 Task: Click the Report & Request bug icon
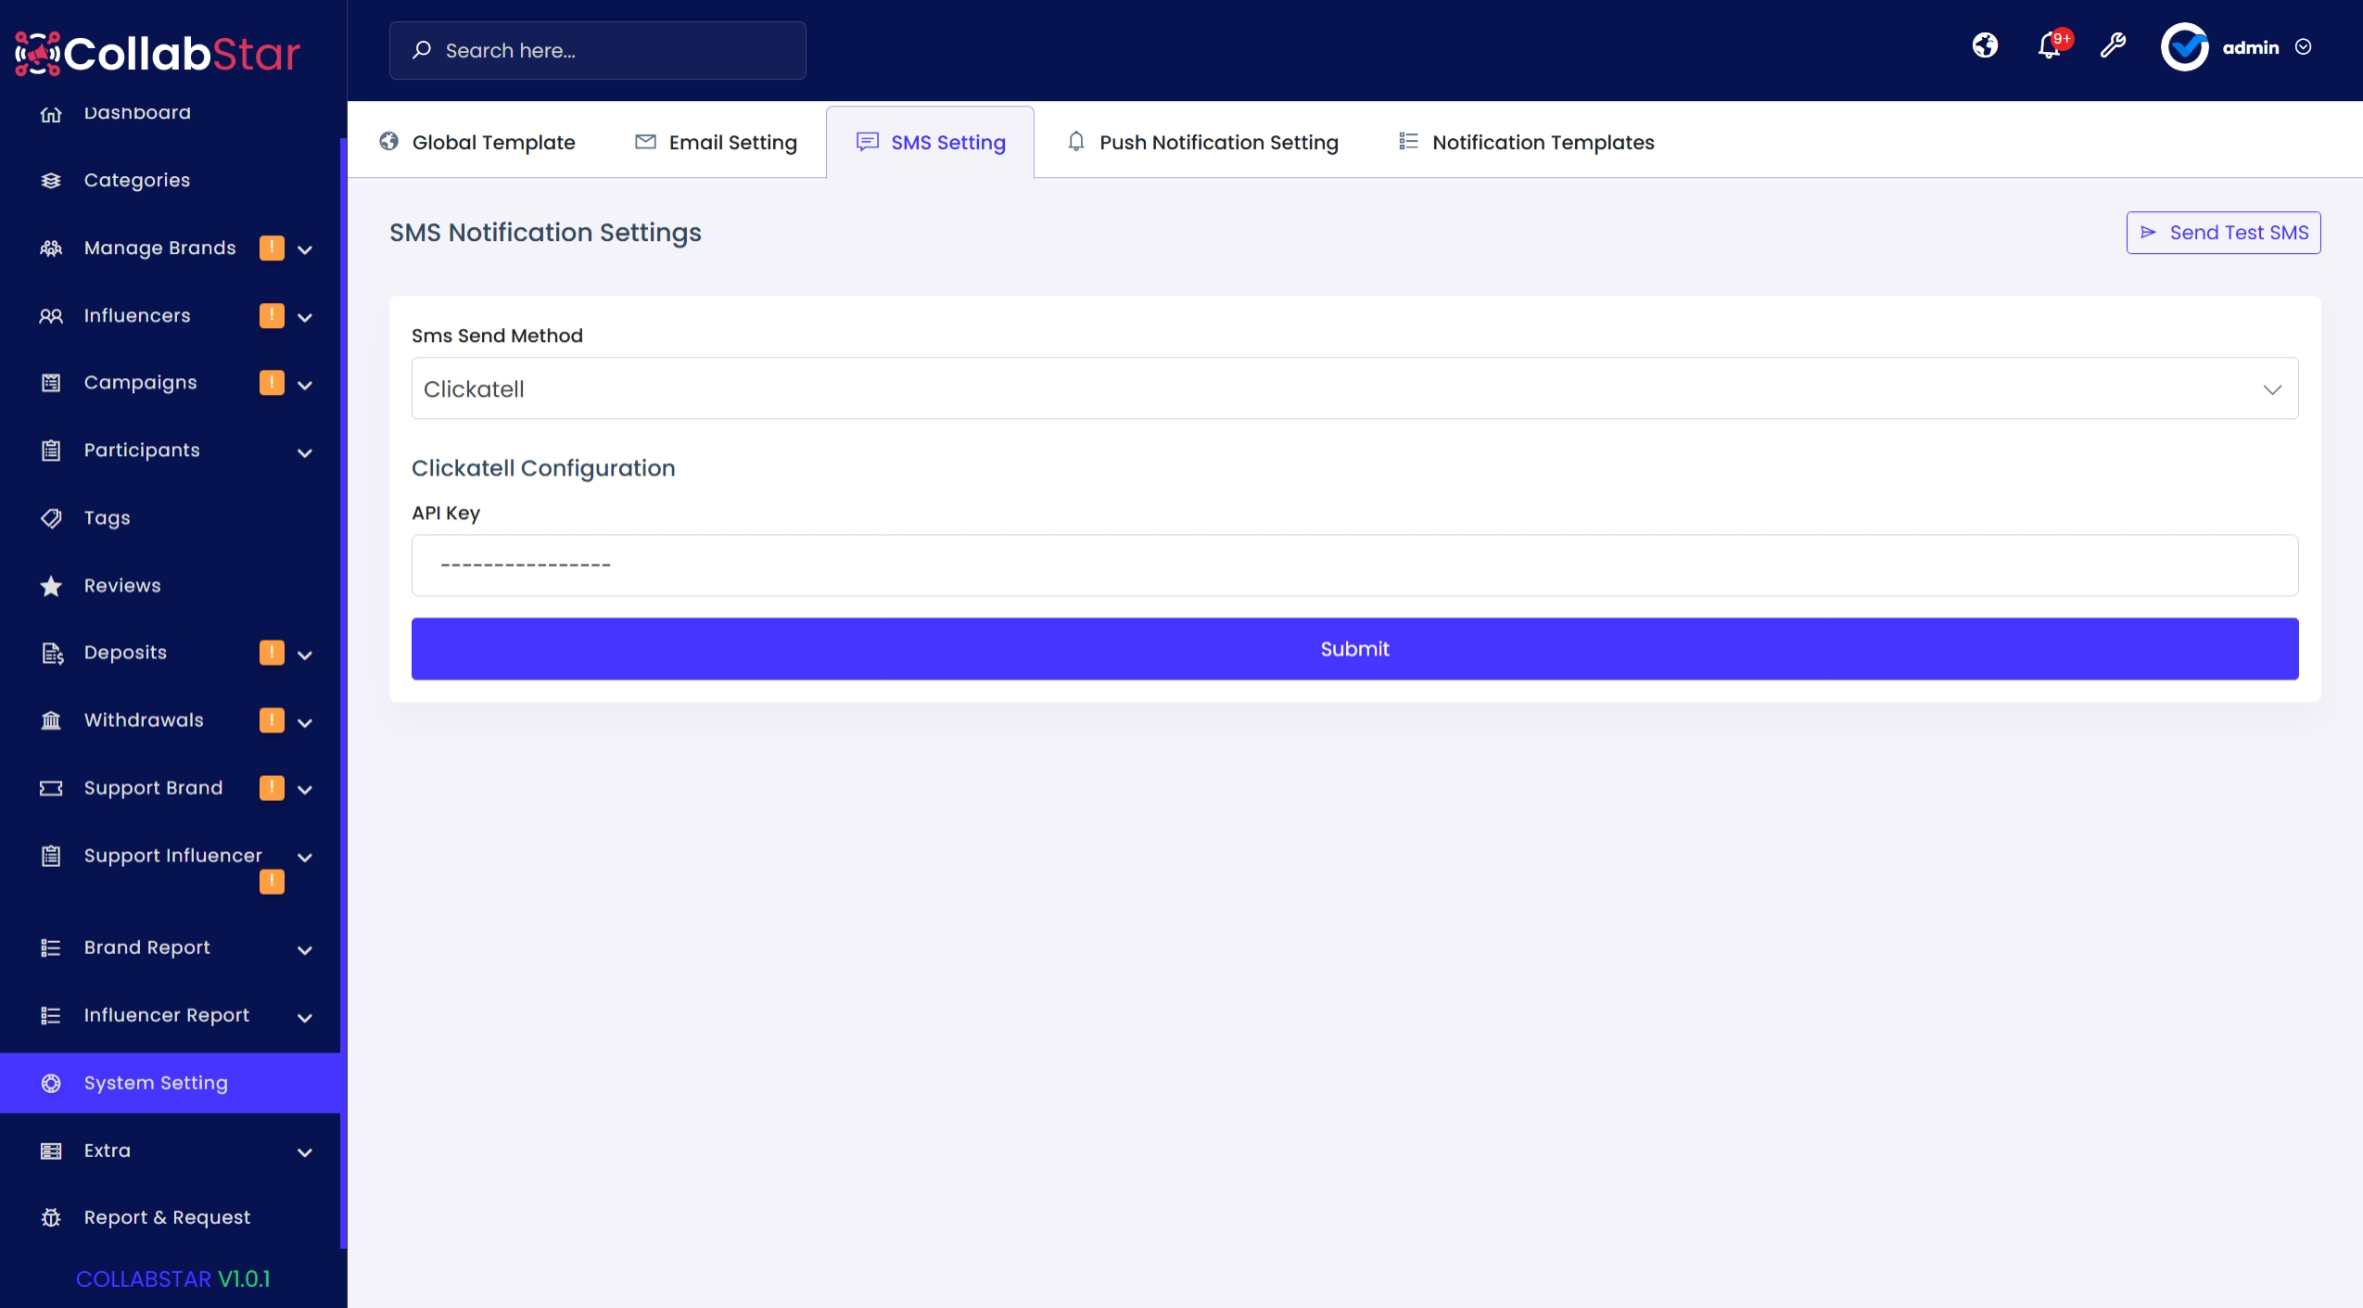(51, 1218)
